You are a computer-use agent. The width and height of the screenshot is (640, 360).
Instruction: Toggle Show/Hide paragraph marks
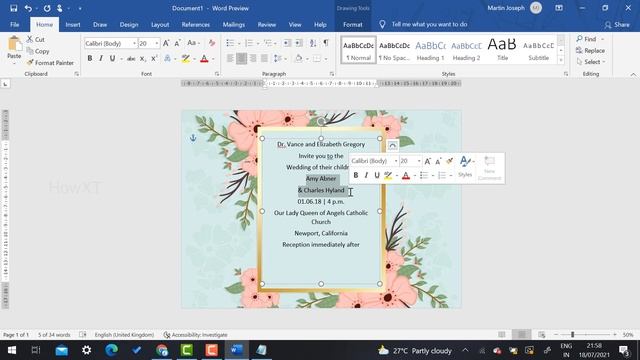[326, 43]
